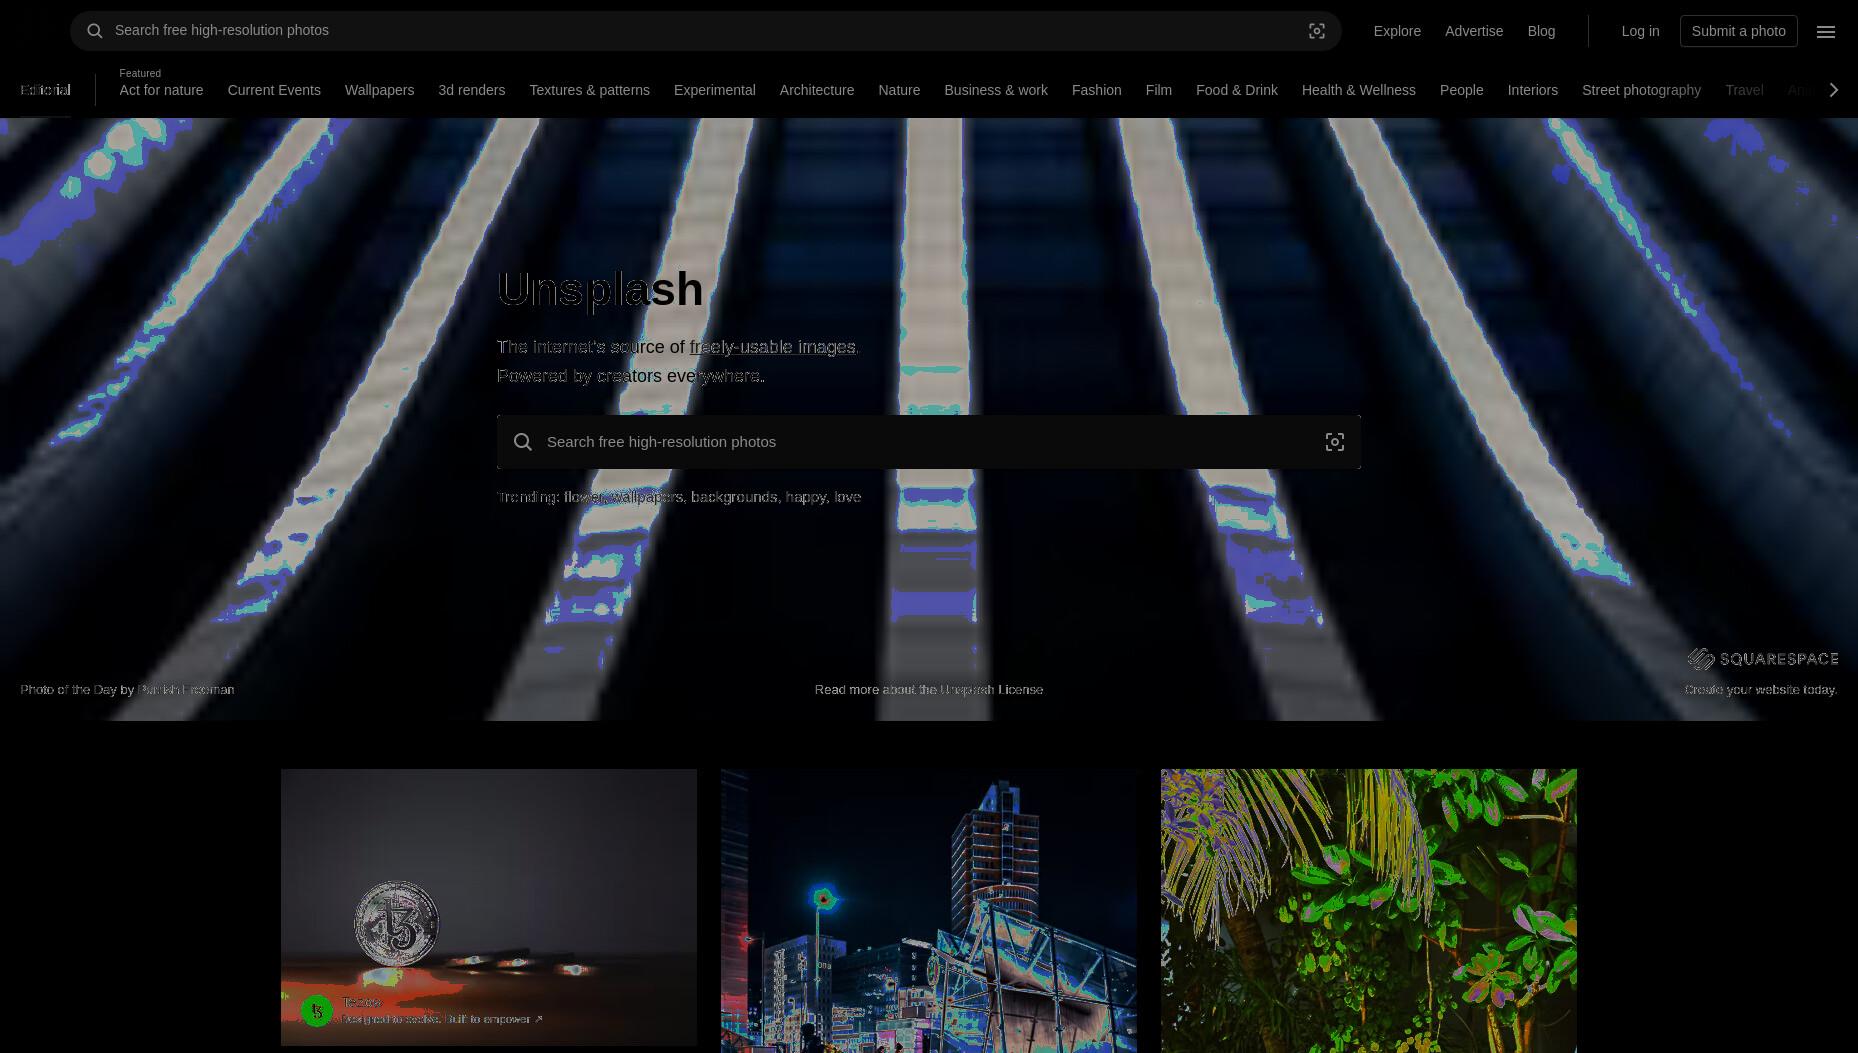The width and height of the screenshot is (1858, 1053).
Task: Select 3d renders category
Action: (x=471, y=90)
